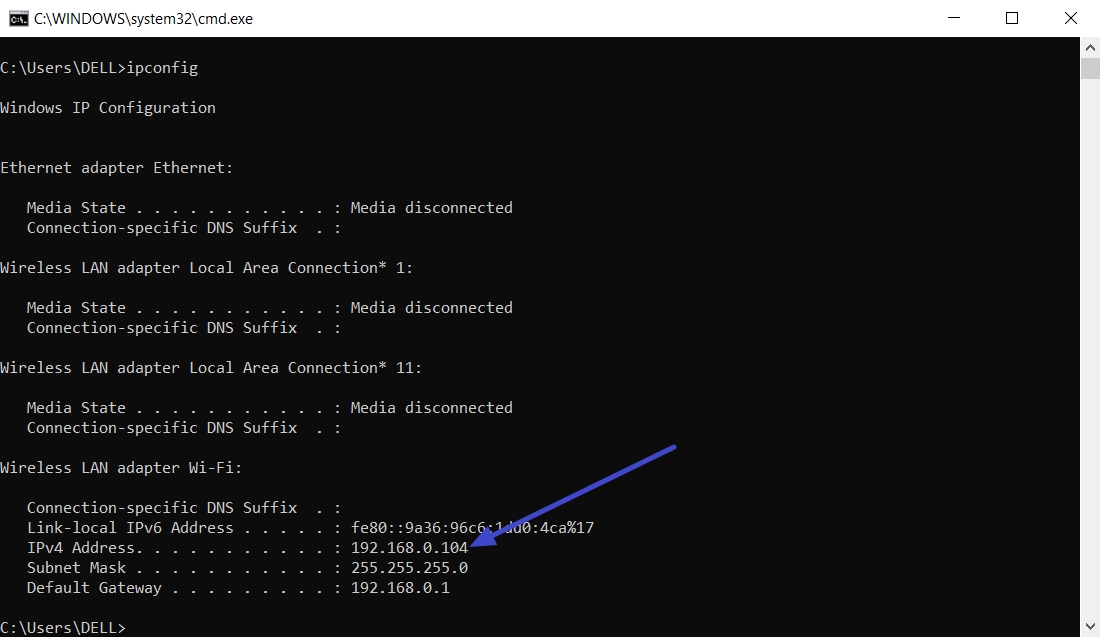Screen dimensions: 1100x637
Task: Click the Link-local IPv6 Address value
Action: point(472,528)
